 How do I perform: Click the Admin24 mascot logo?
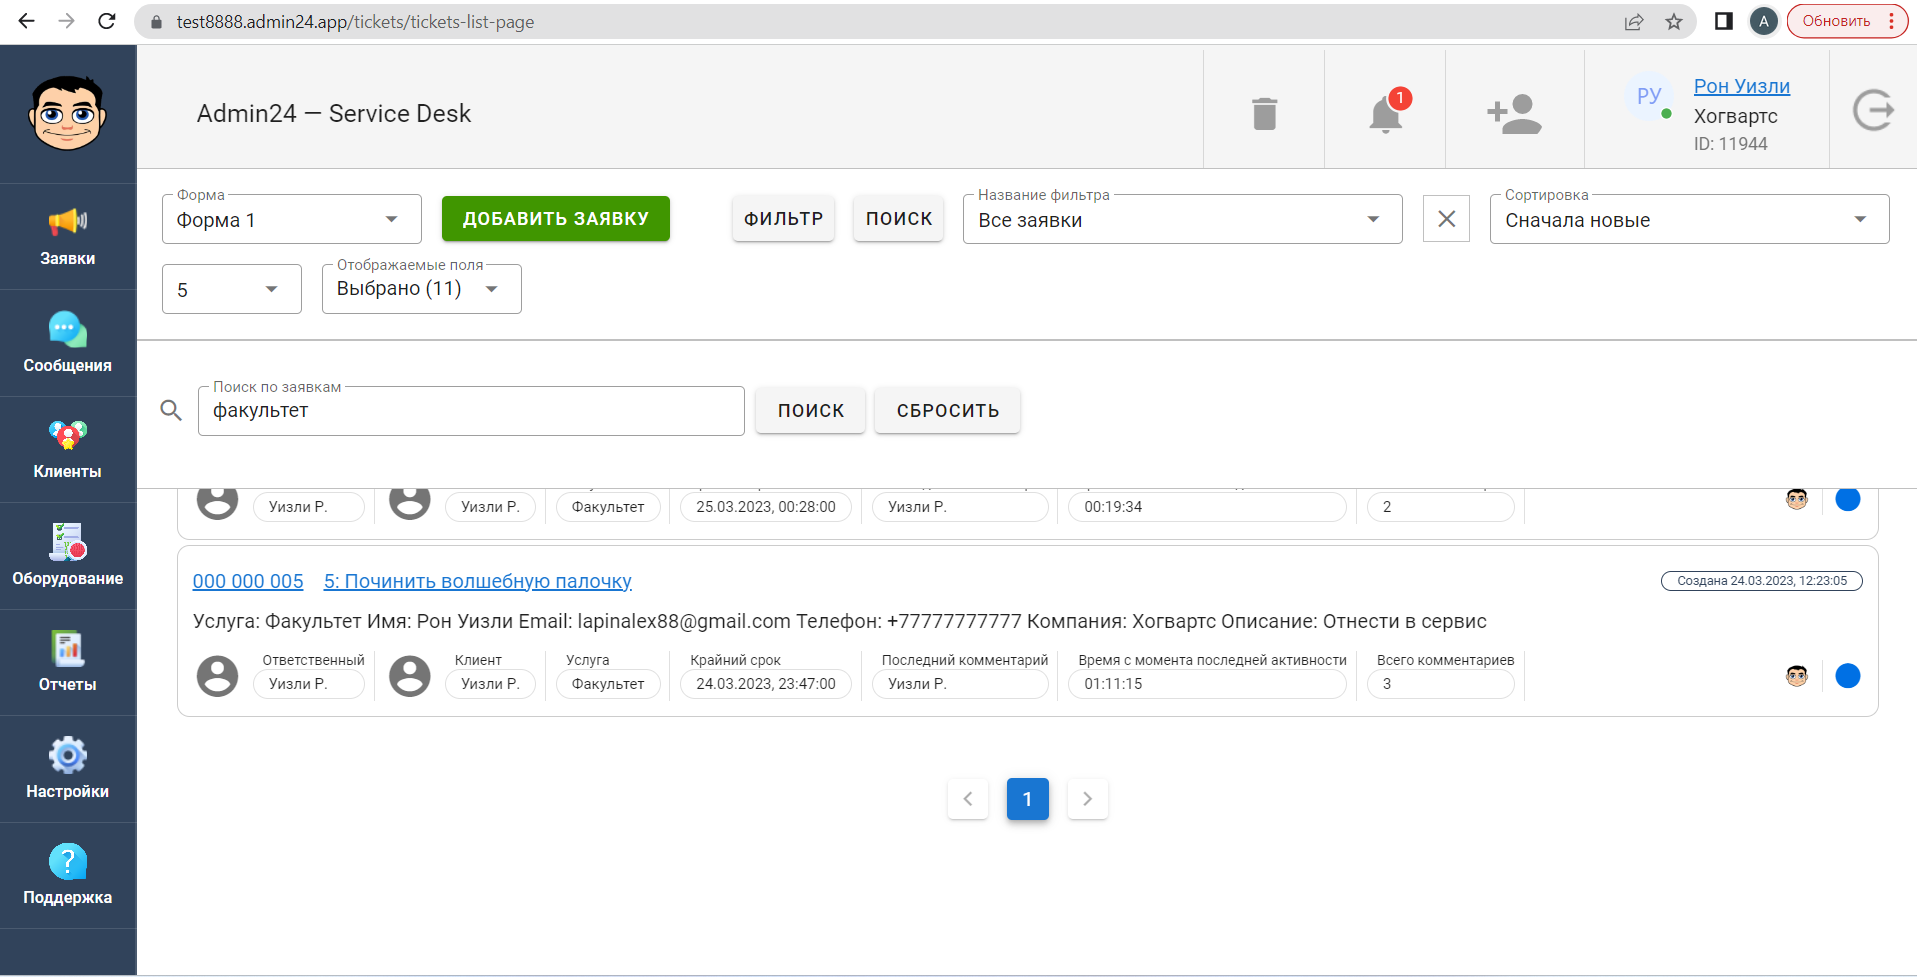point(67,112)
